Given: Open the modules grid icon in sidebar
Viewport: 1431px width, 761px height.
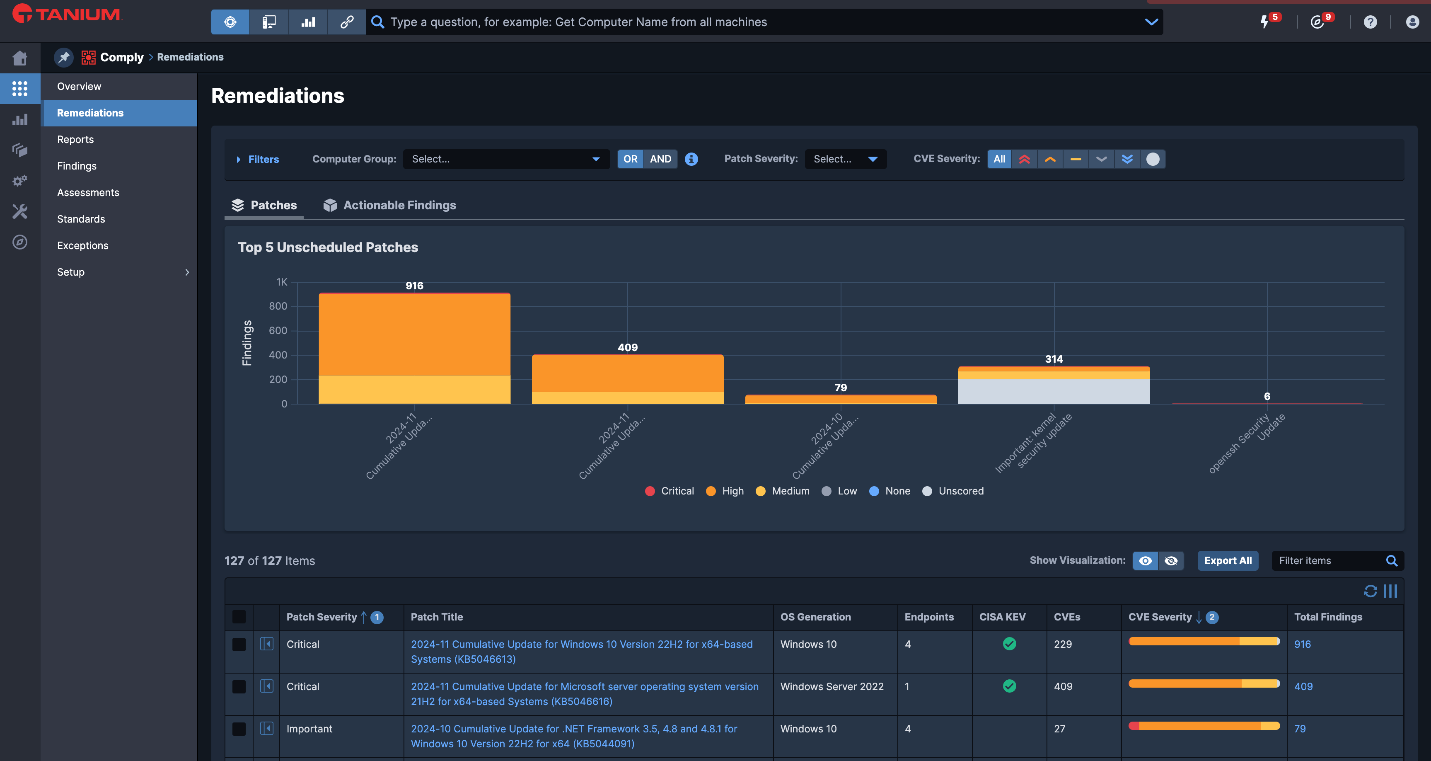Looking at the screenshot, I should pyautogui.click(x=19, y=89).
